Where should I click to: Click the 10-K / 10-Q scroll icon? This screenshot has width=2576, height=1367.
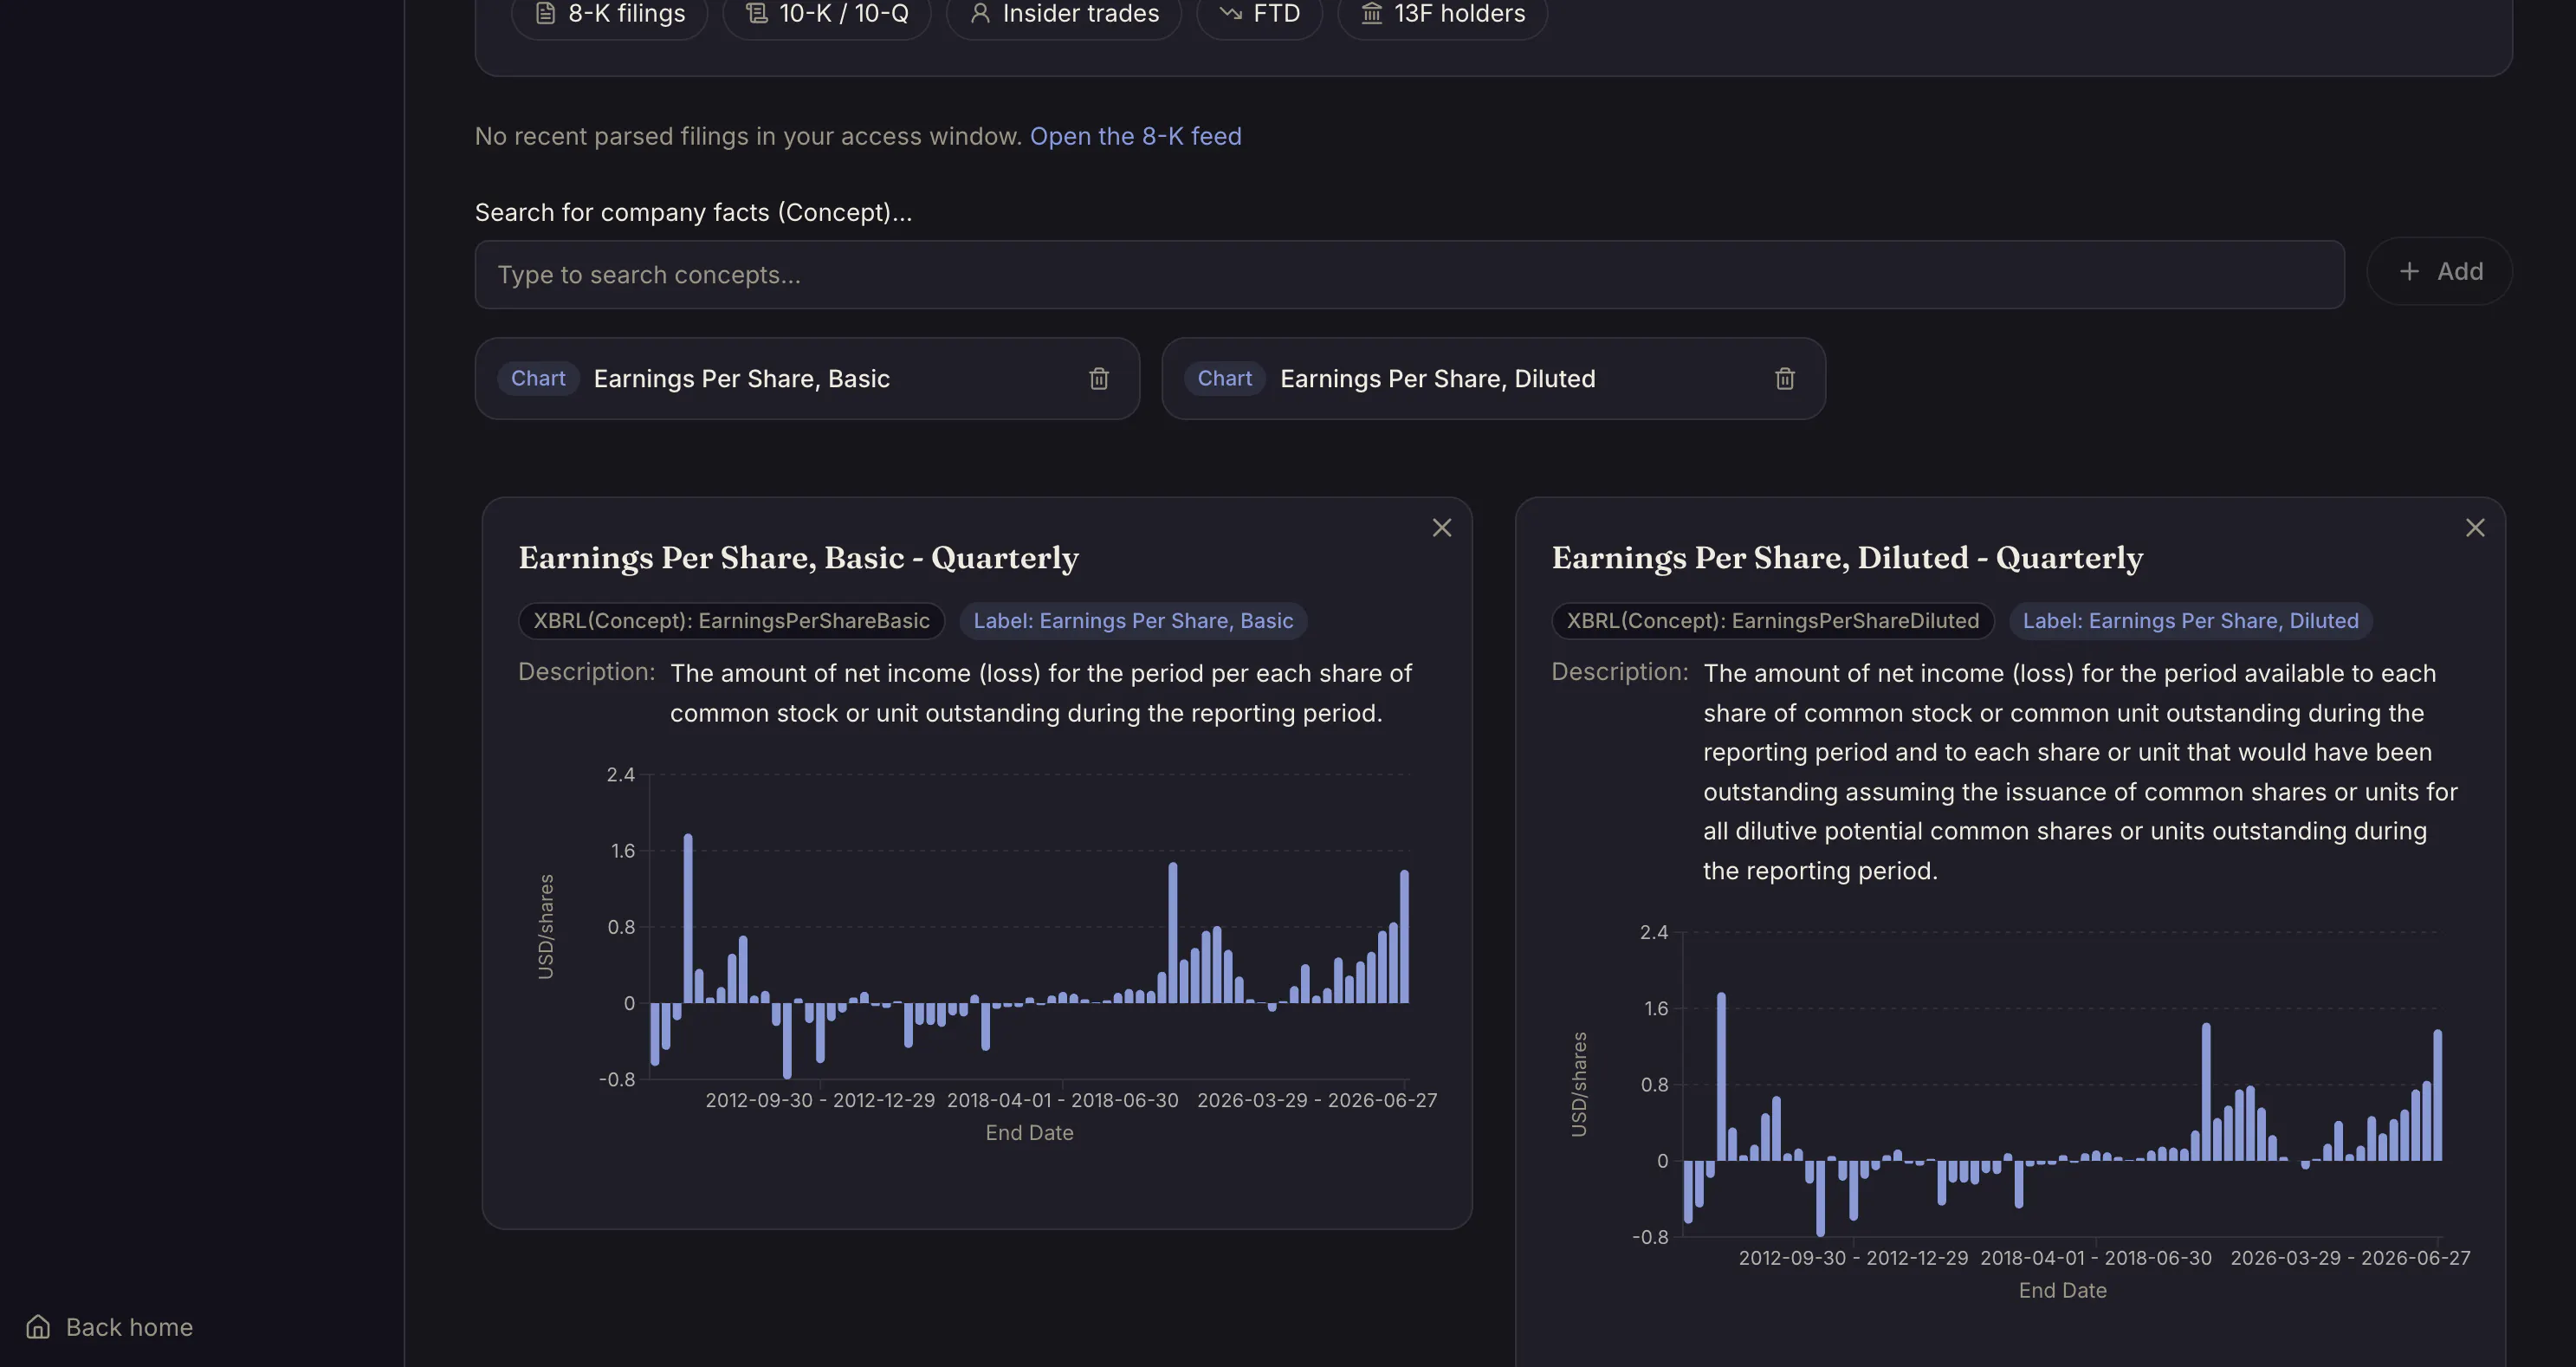(x=757, y=13)
